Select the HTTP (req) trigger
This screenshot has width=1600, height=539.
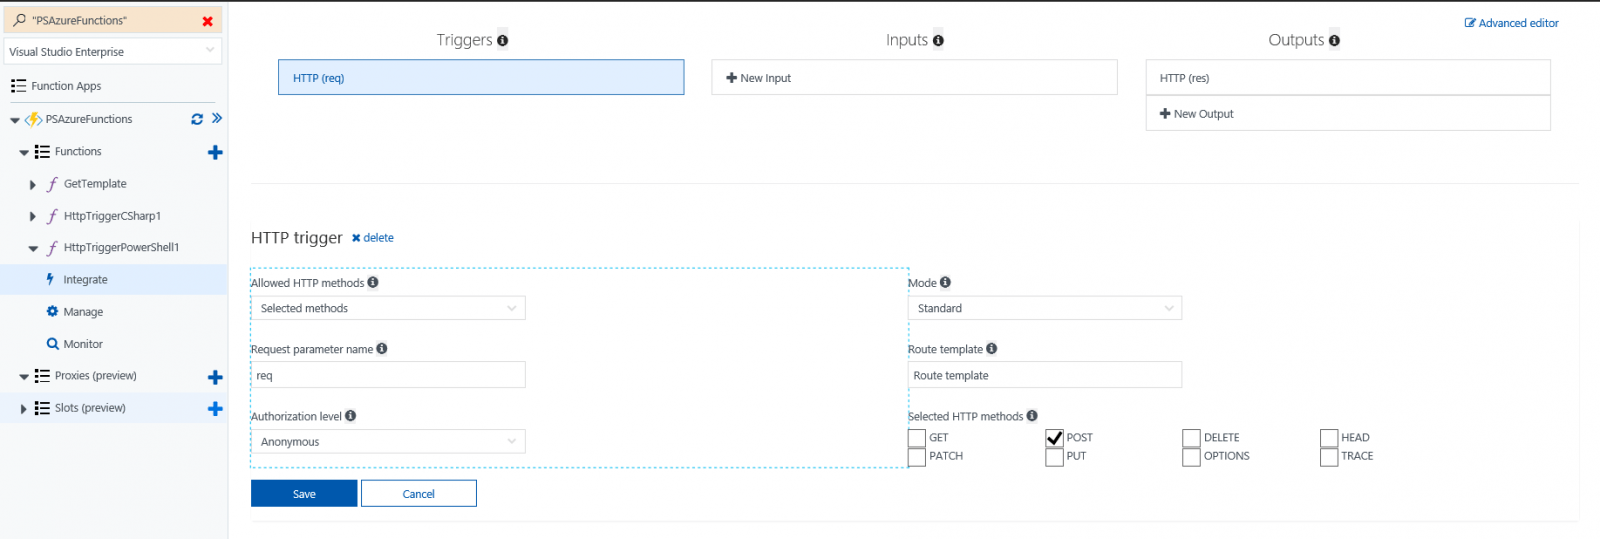[x=481, y=77]
